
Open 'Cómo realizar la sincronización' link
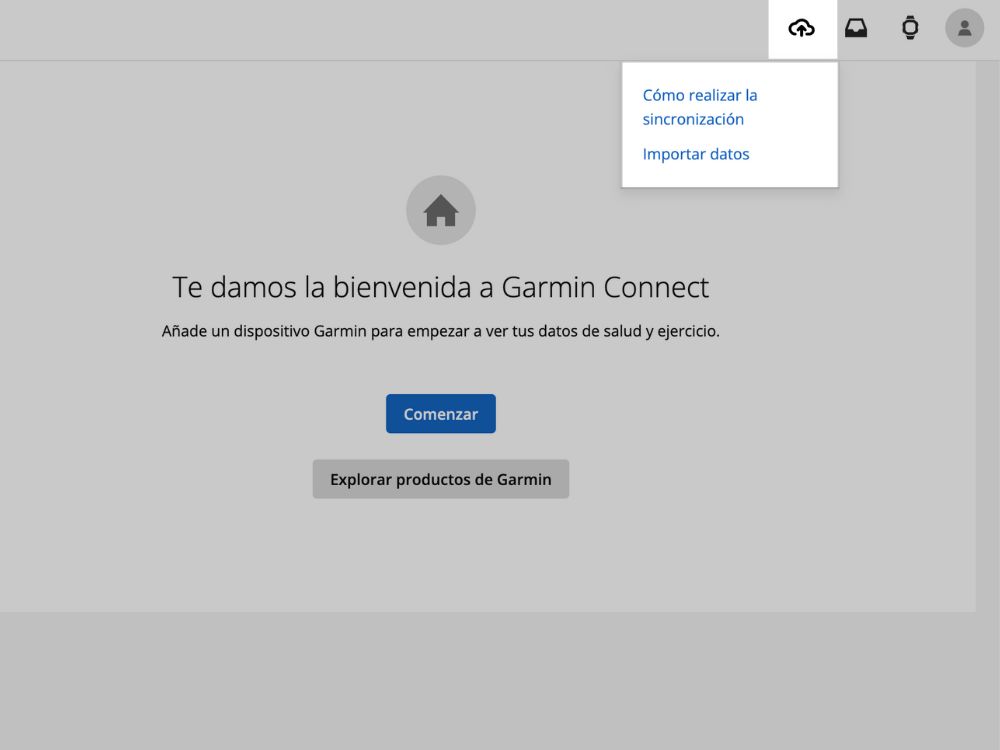point(700,96)
